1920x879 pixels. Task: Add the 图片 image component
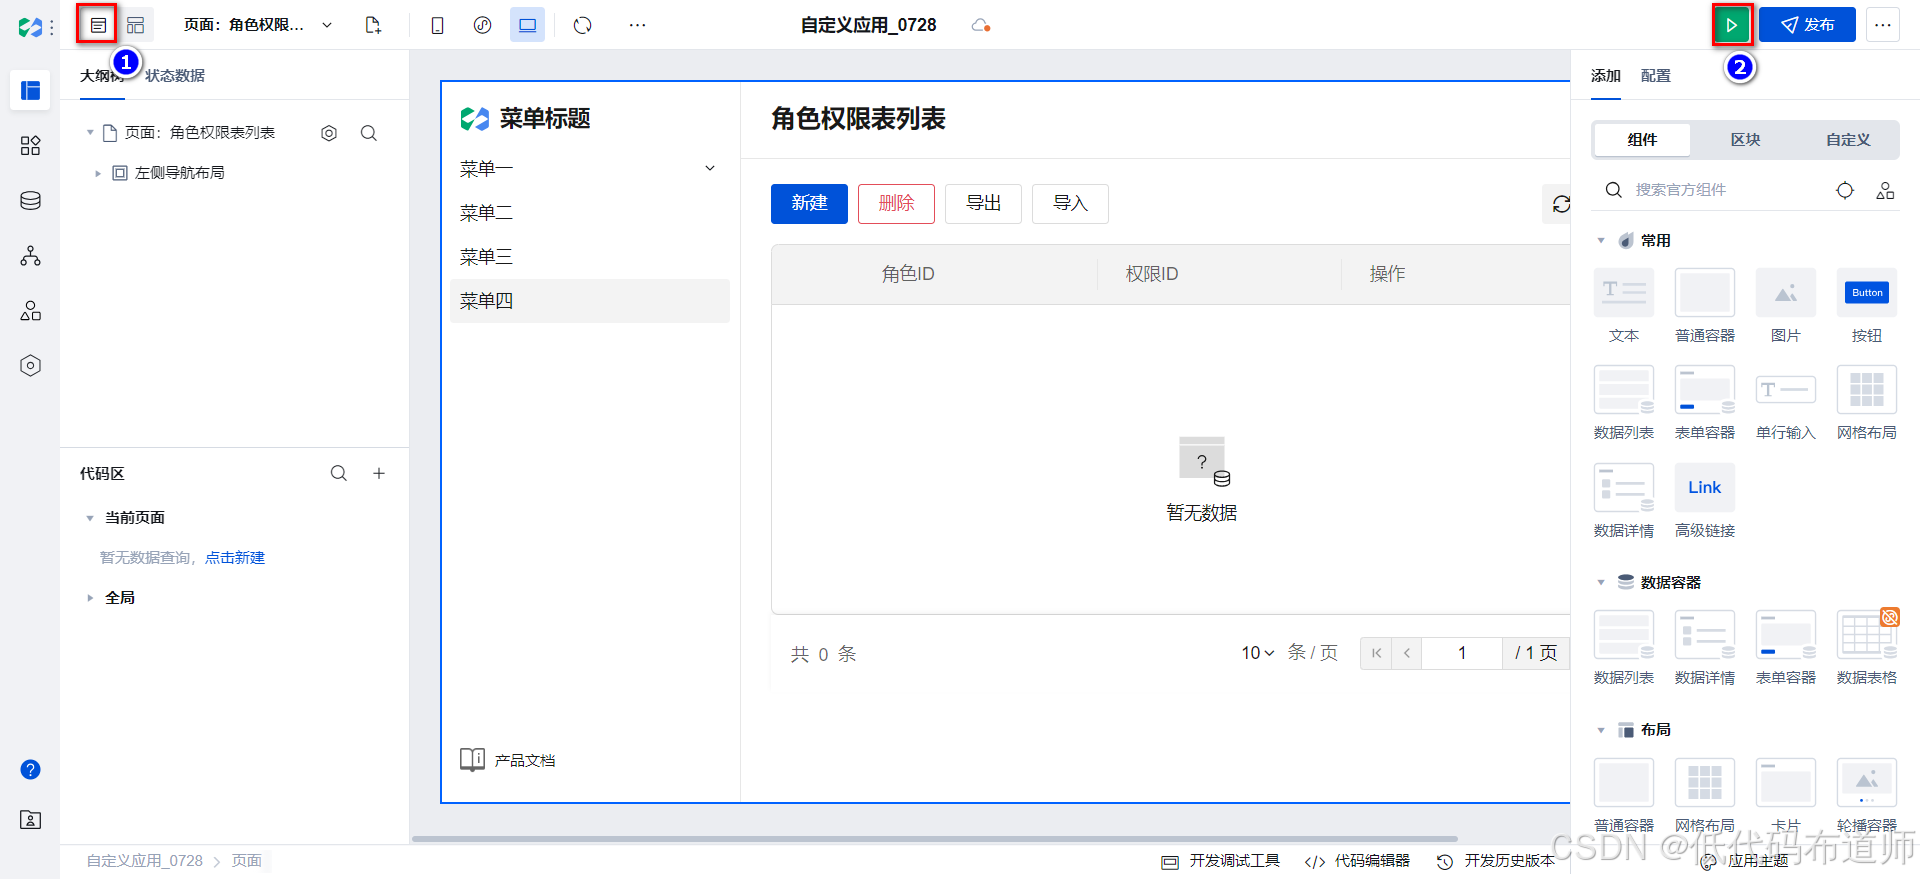pos(1786,306)
